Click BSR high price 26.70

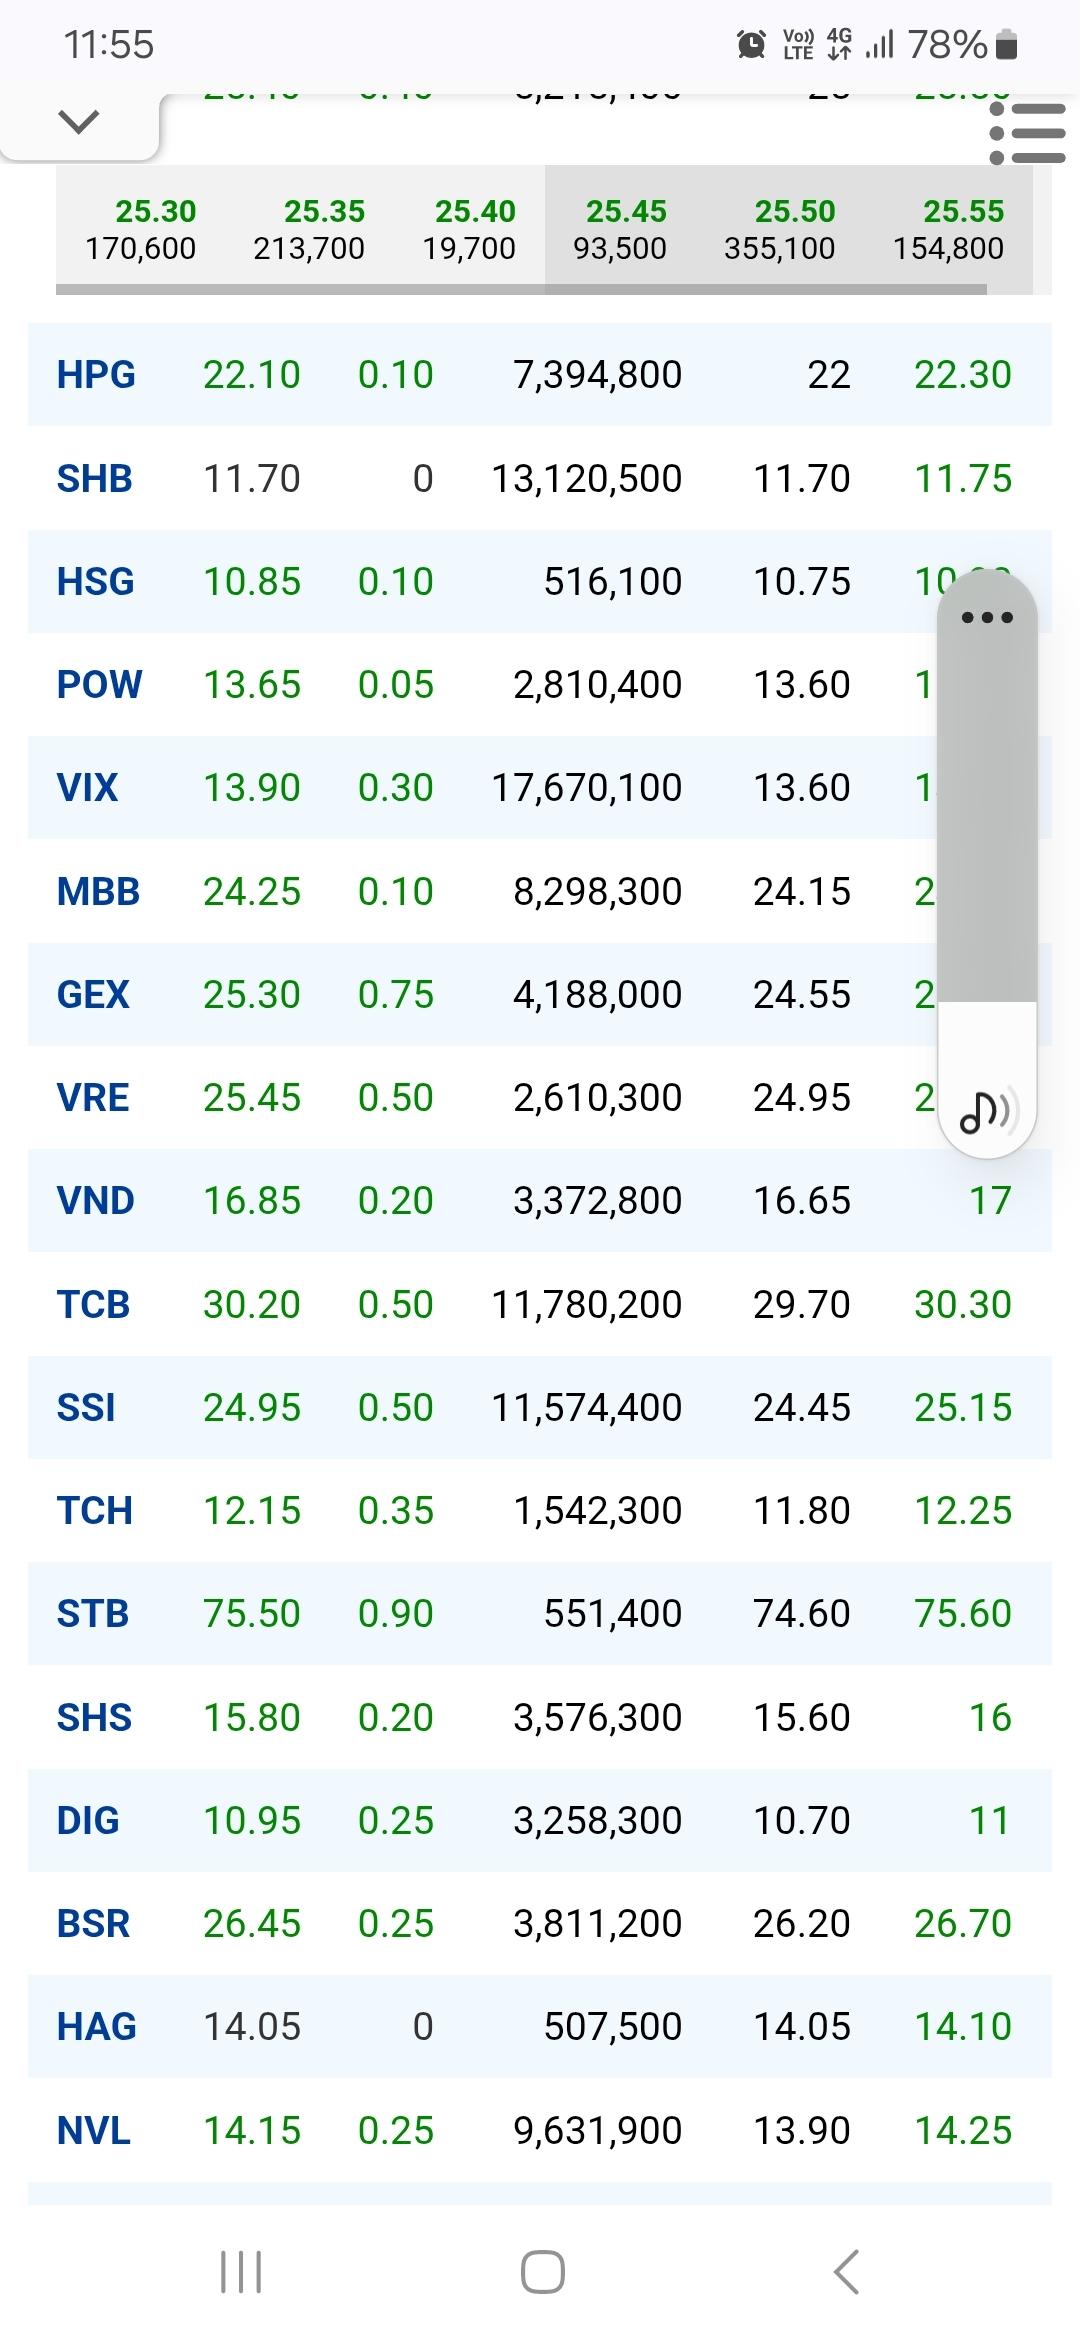[x=963, y=1924]
